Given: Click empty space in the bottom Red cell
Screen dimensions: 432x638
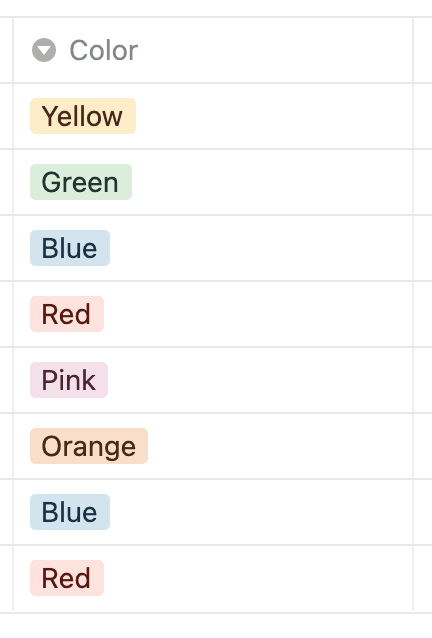Looking at the screenshot, I should tap(258, 578).
